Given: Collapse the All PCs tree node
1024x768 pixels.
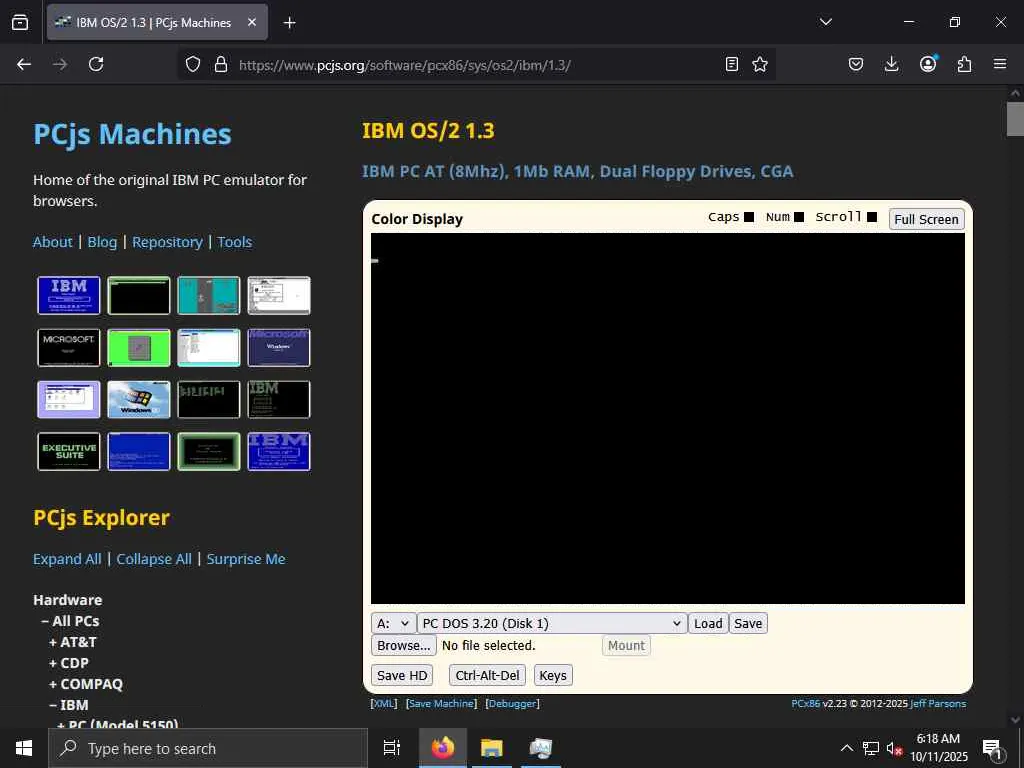Looking at the screenshot, I should point(71,621).
